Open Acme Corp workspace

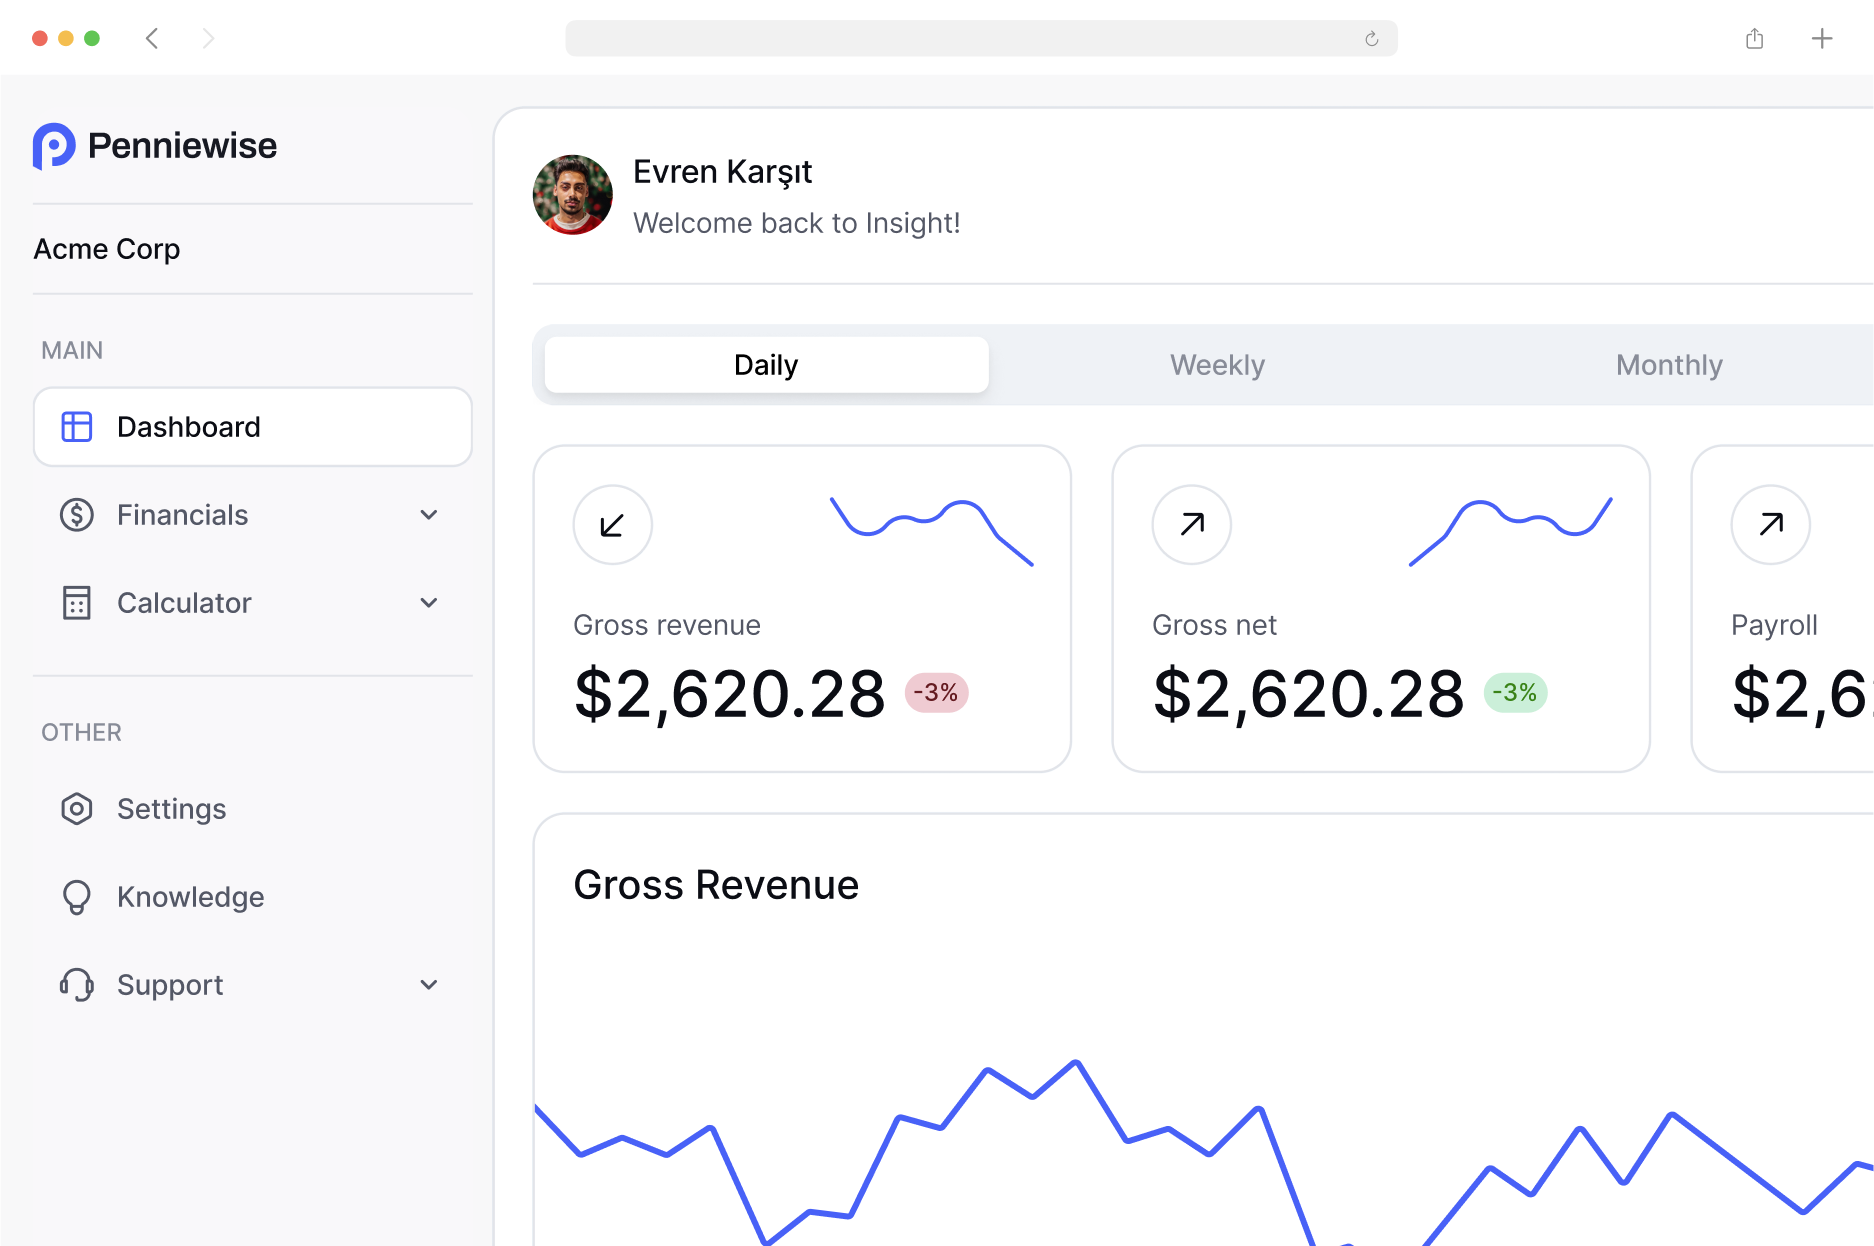pyautogui.click(x=107, y=249)
